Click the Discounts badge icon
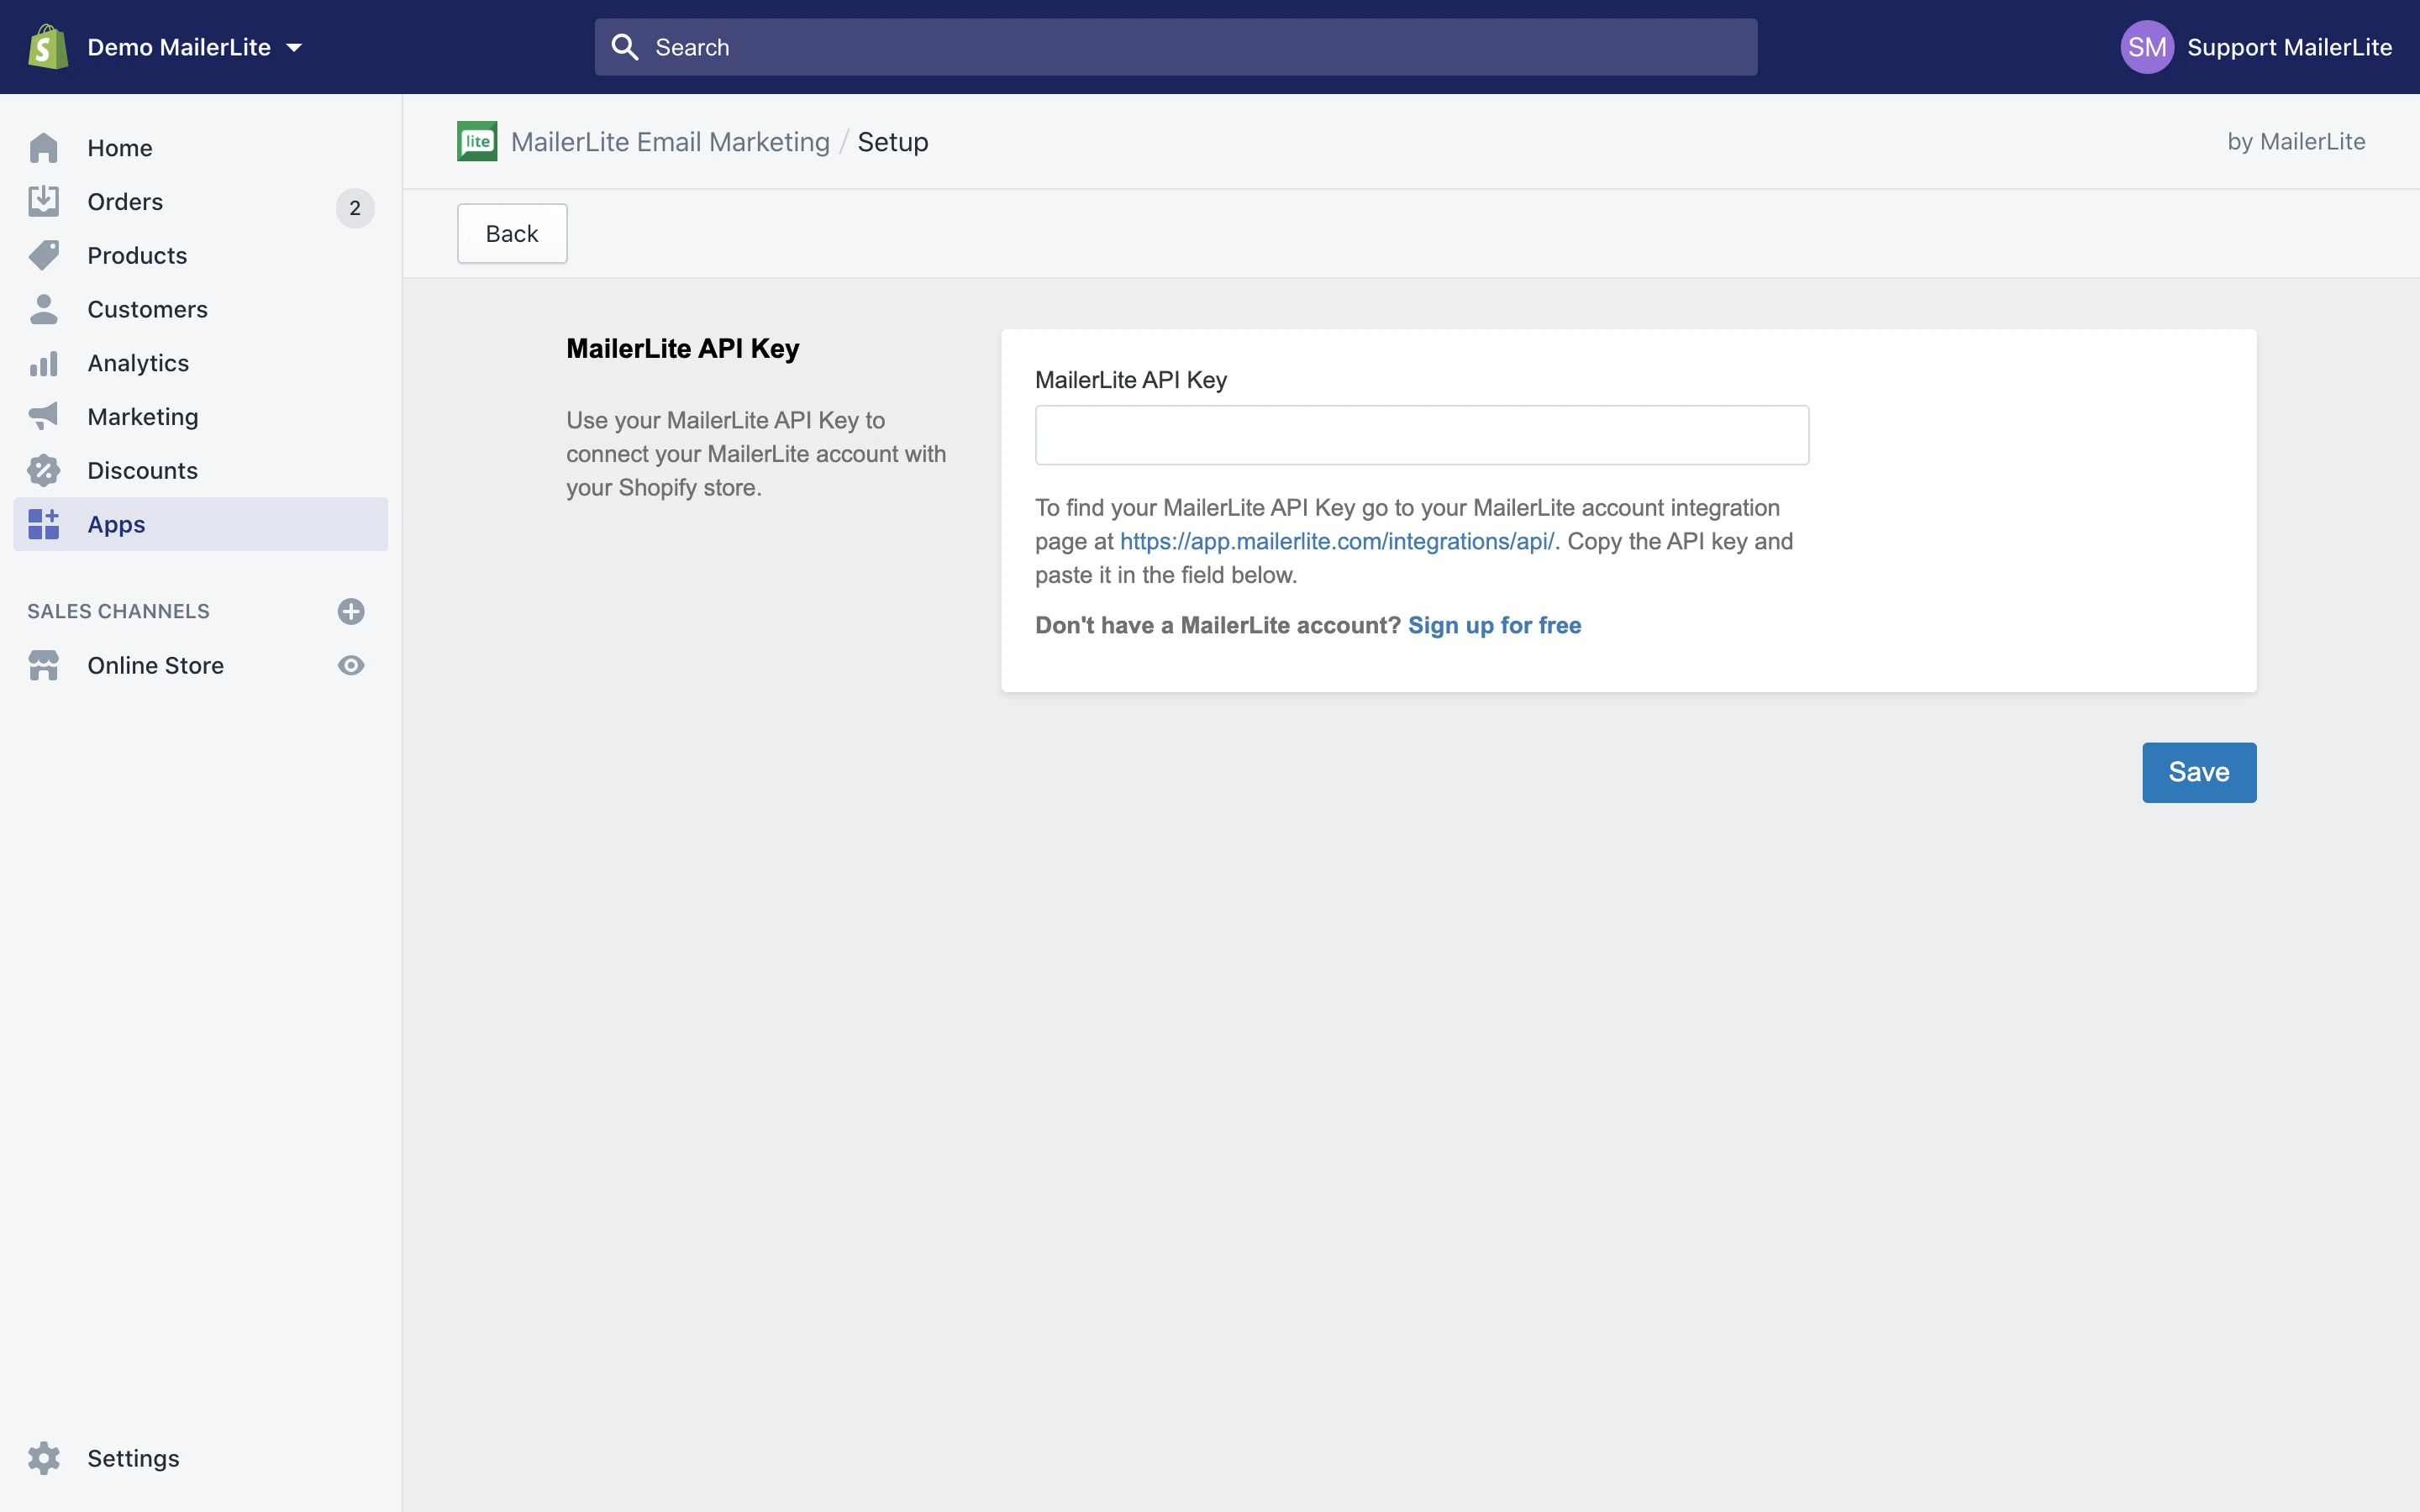This screenshot has height=1512, width=2420. tap(44, 470)
